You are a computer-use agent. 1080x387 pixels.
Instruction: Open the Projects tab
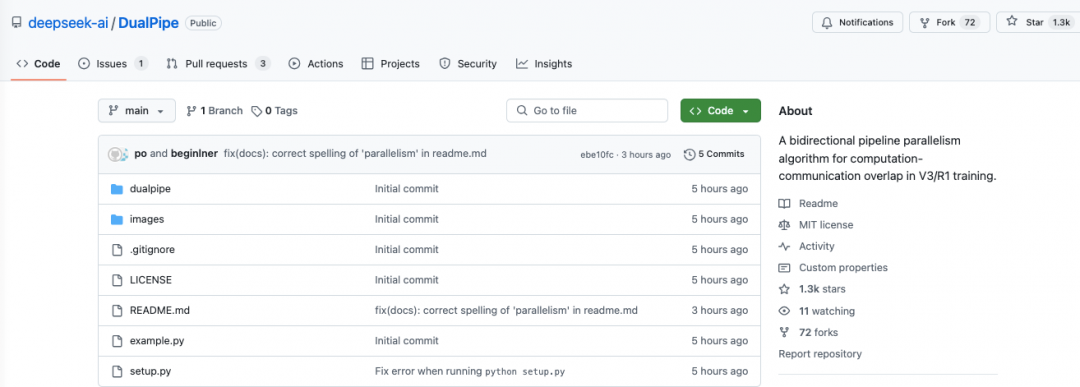(390, 63)
